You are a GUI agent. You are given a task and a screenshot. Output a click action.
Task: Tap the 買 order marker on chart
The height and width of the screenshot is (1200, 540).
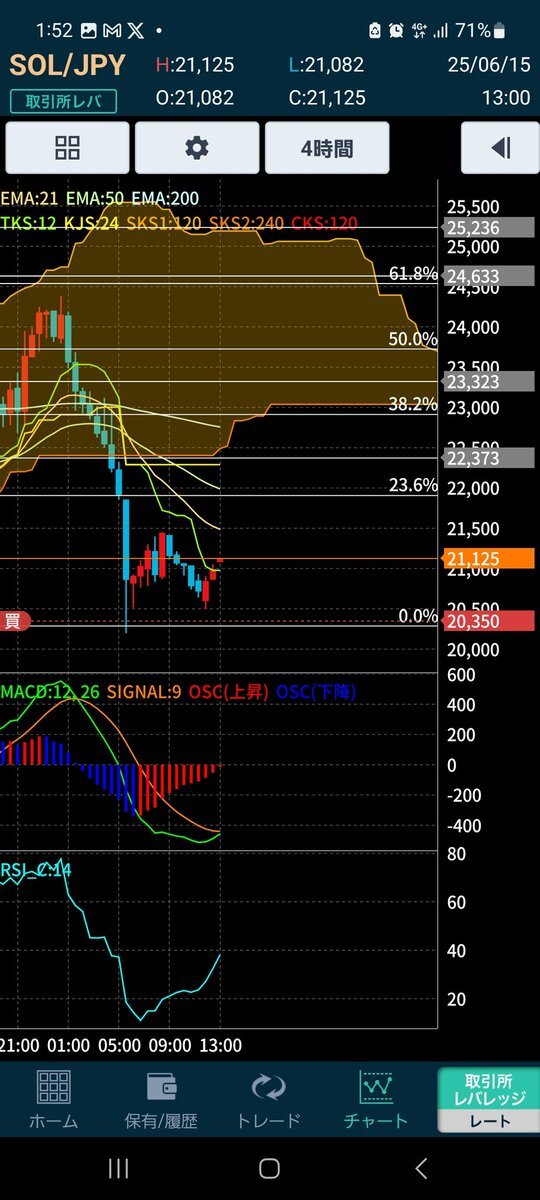tap(14, 621)
